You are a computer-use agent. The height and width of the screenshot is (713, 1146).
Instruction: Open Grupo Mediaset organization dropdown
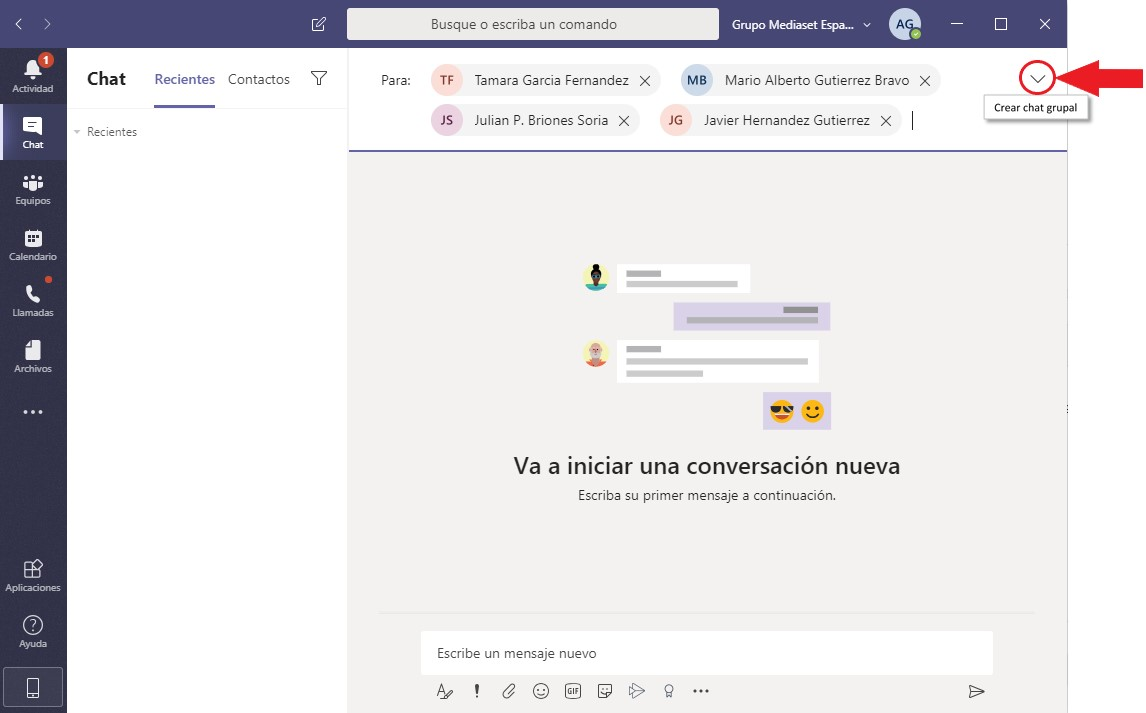(x=802, y=24)
